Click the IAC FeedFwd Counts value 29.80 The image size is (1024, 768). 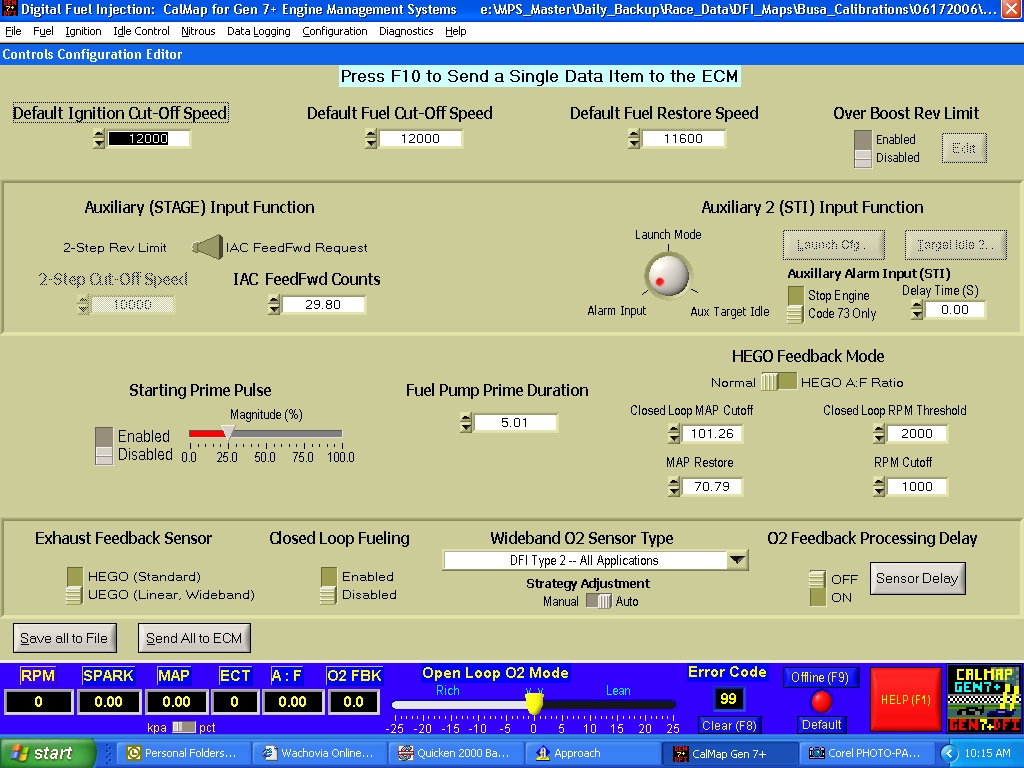(x=323, y=304)
